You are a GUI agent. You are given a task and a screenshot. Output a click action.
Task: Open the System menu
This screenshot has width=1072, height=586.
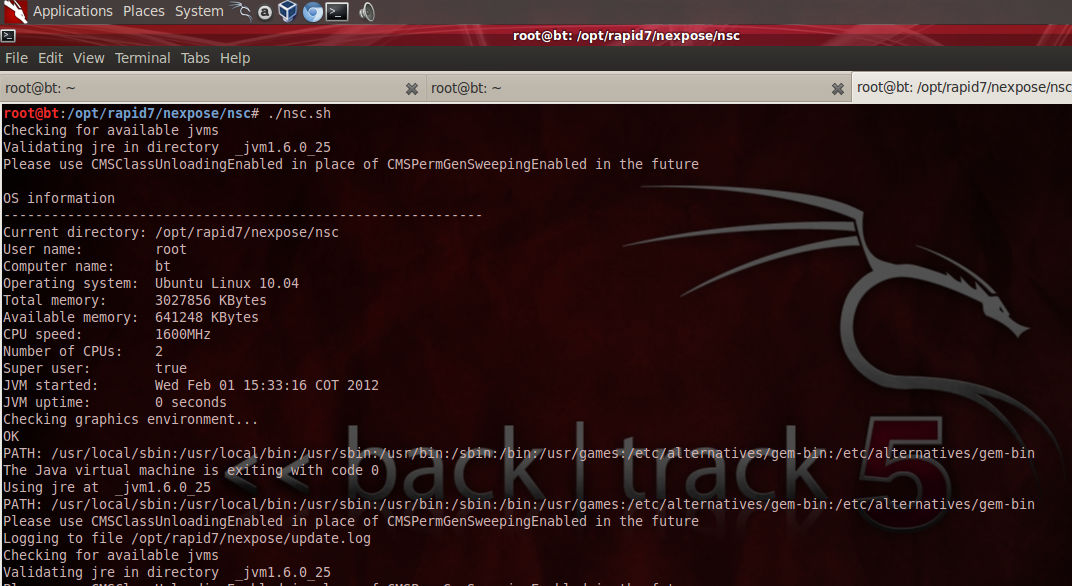click(199, 11)
